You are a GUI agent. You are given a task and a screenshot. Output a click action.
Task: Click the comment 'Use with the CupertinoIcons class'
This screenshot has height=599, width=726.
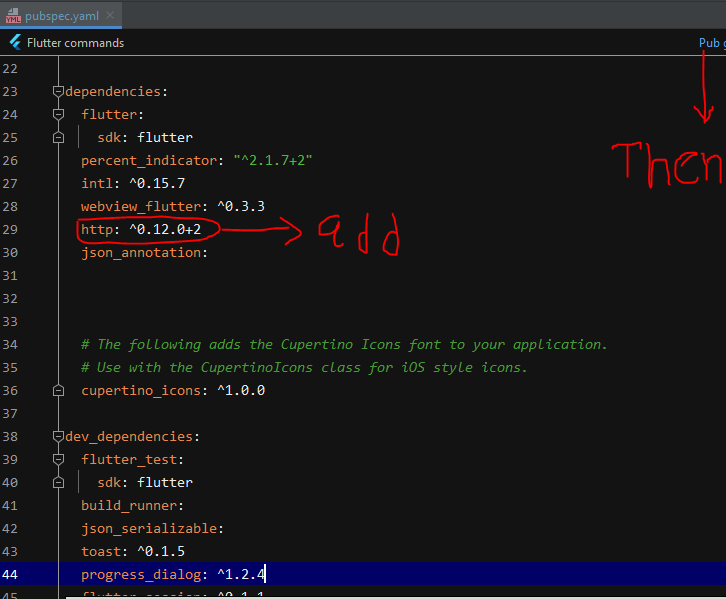pos(304,368)
